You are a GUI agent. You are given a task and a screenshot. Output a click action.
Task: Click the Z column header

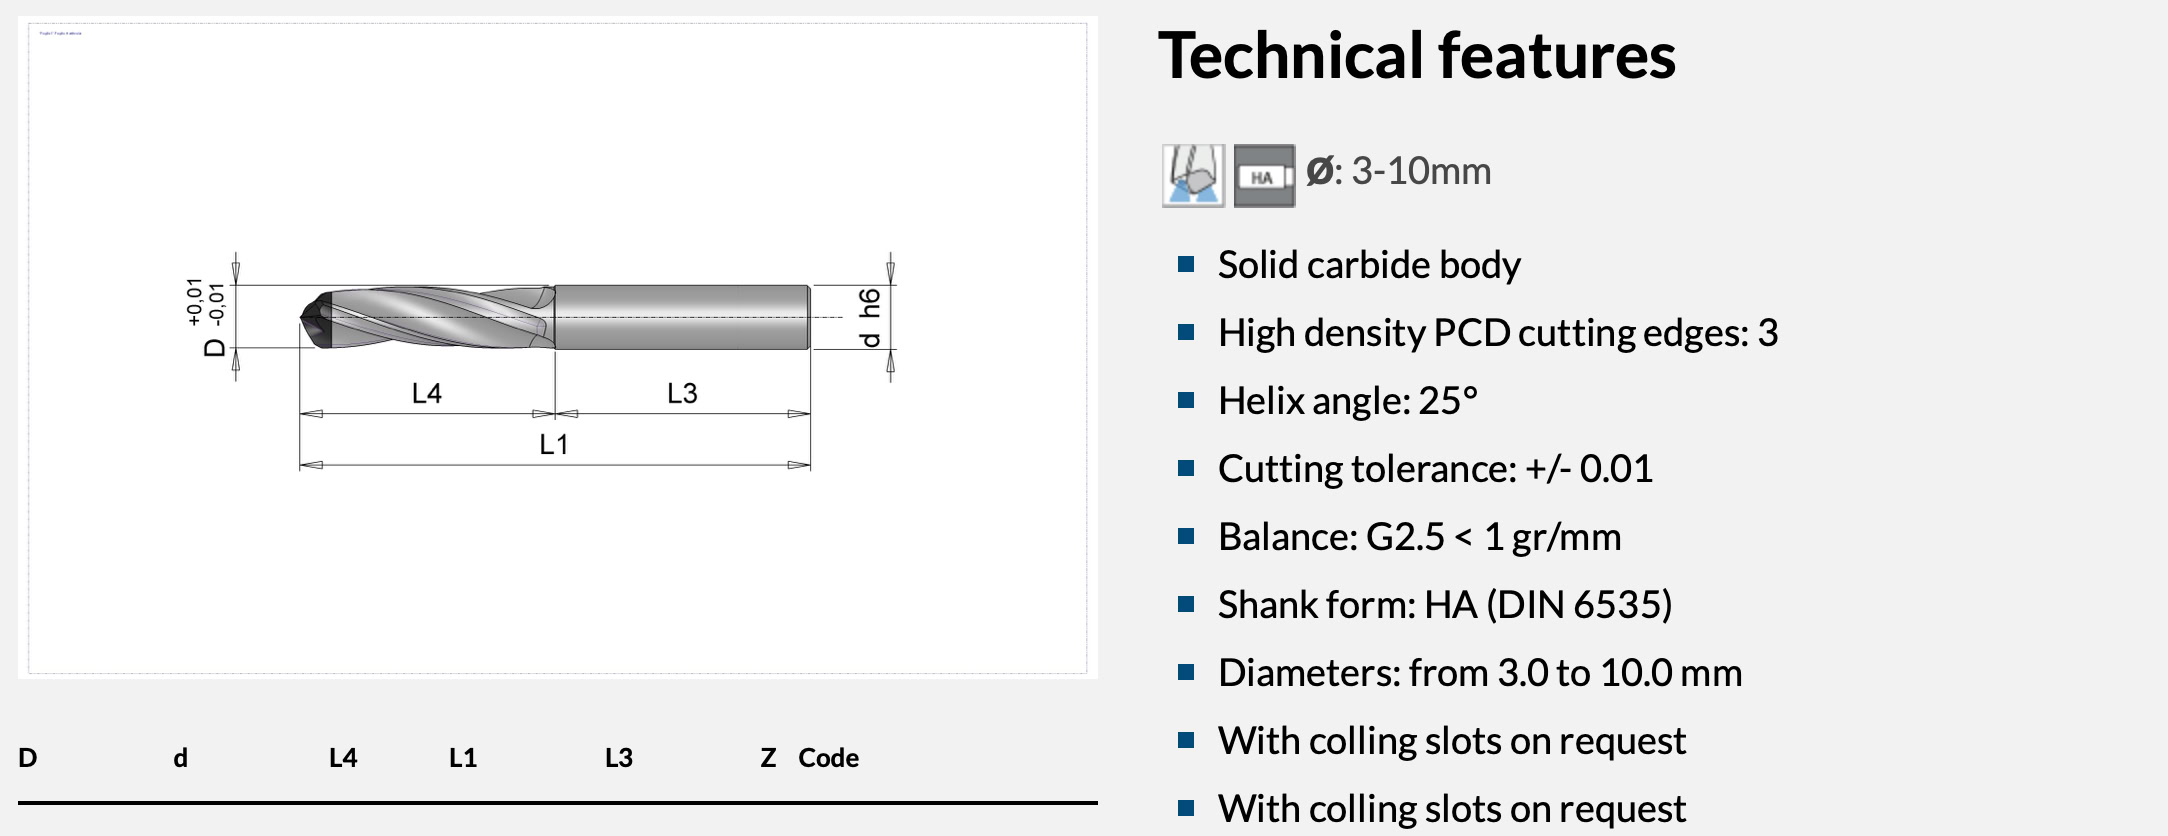pos(768,758)
